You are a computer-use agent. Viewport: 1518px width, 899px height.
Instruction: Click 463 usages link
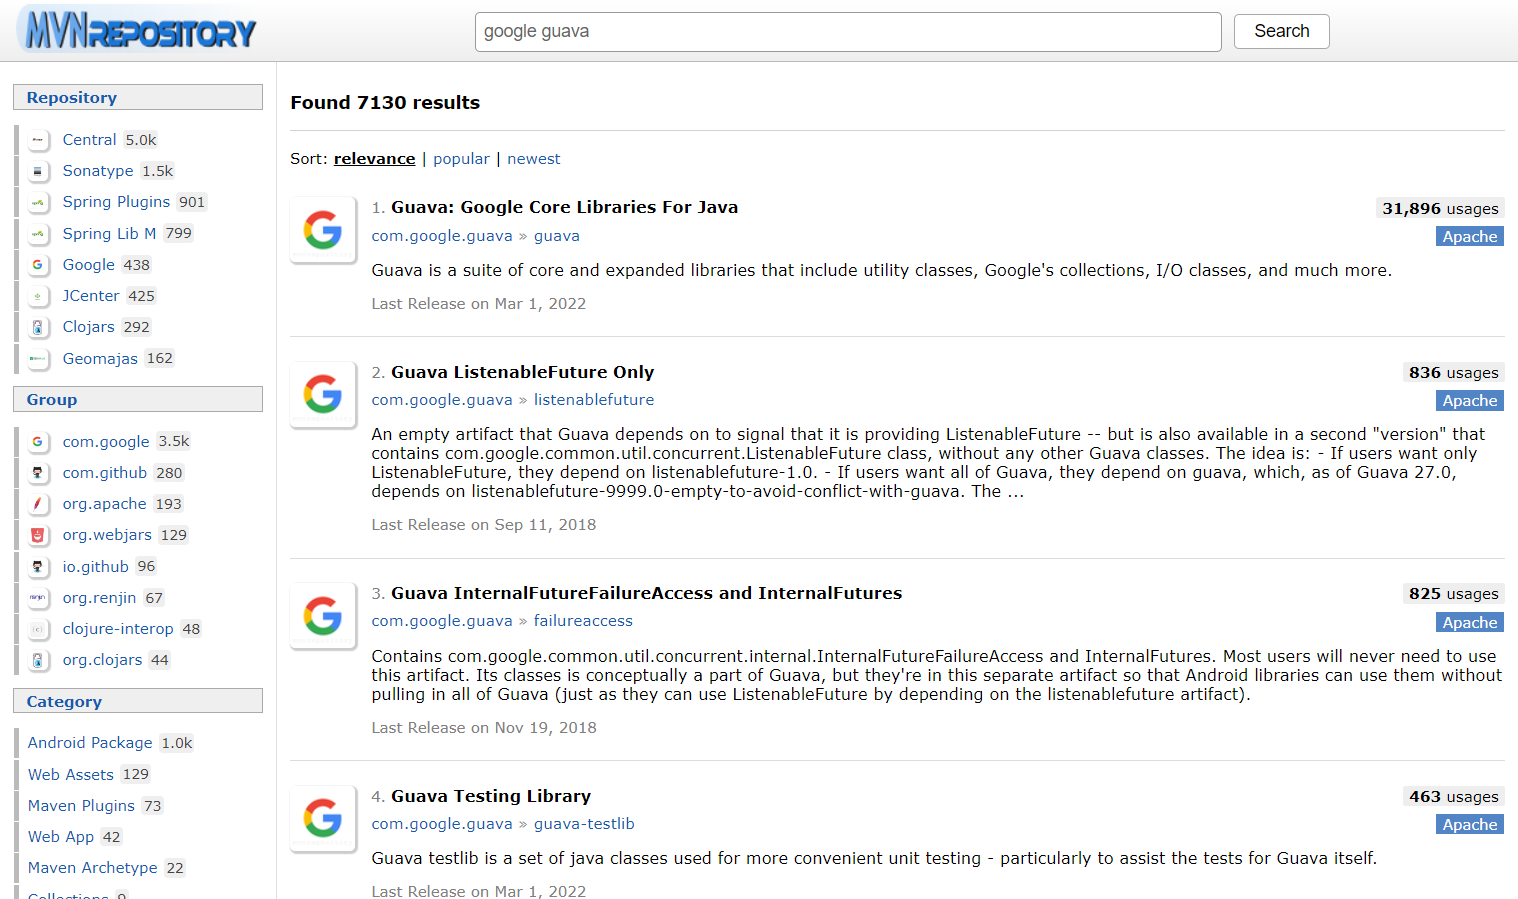point(1453,797)
